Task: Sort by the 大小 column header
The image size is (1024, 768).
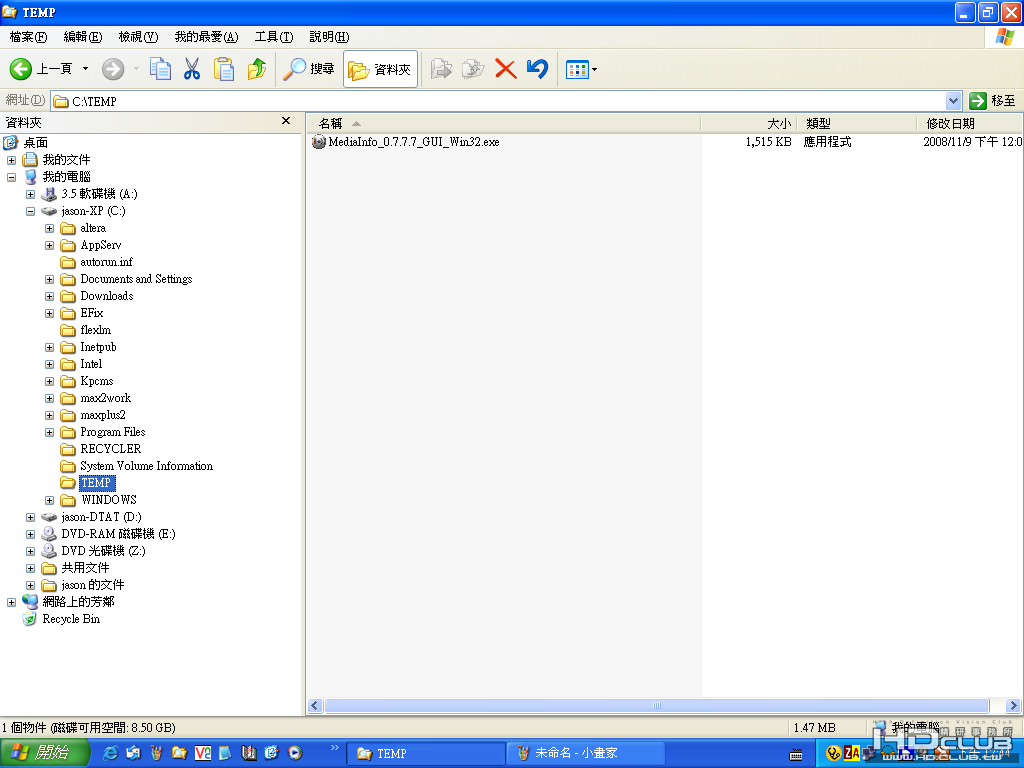Action: [x=748, y=123]
